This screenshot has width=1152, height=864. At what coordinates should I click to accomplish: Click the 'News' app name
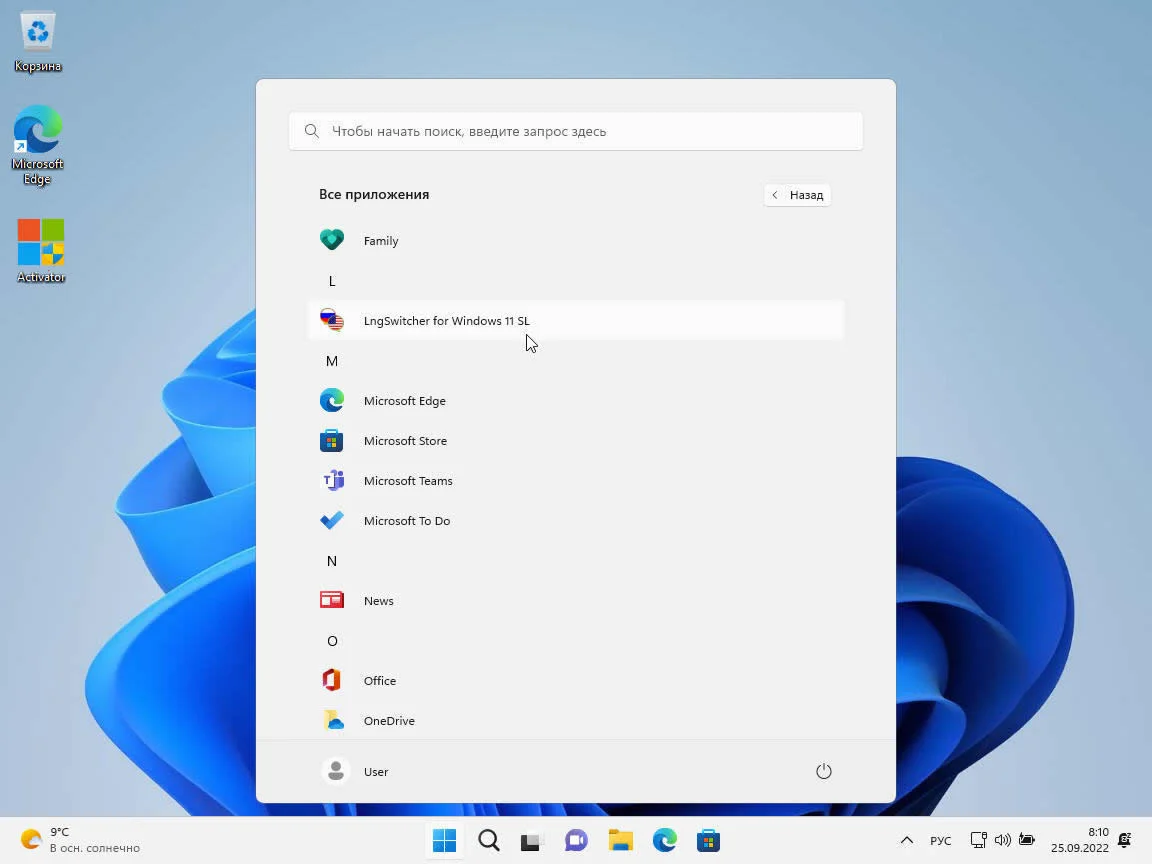pyautogui.click(x=378, y=600)
